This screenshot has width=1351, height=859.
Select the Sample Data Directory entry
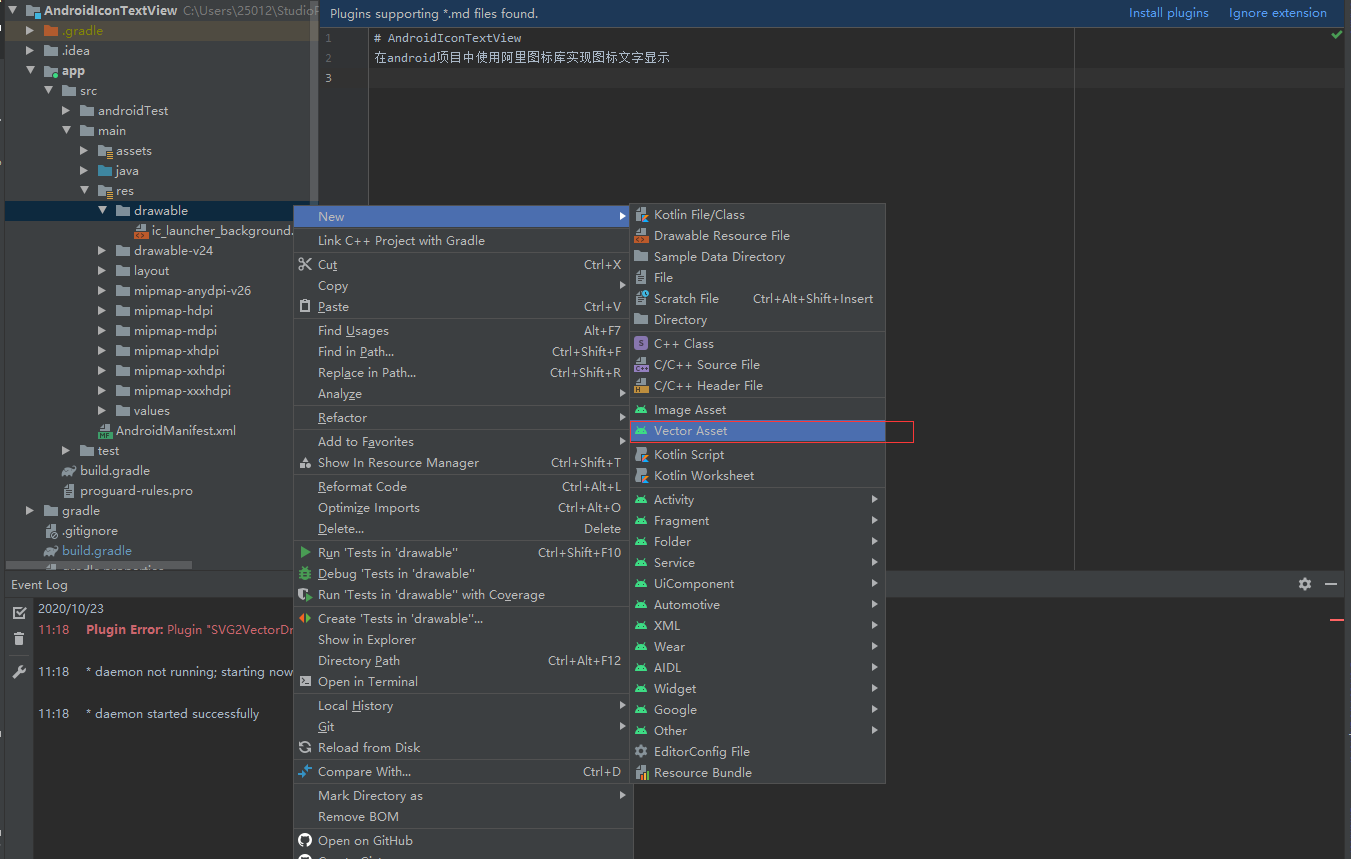pos(758,257)
